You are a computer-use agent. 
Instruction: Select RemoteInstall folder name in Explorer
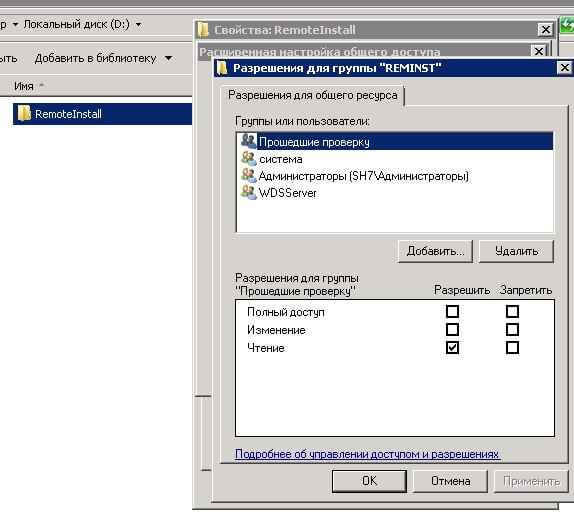click(68, 114)
